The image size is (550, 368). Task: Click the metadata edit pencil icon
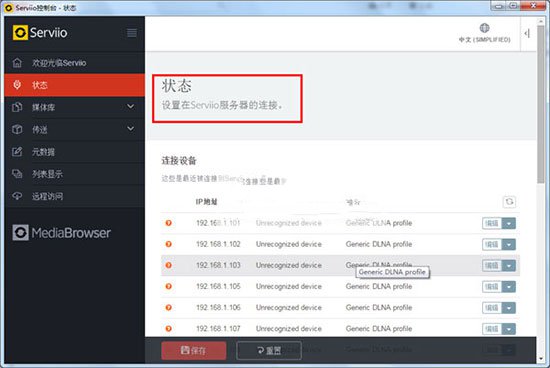17,152
